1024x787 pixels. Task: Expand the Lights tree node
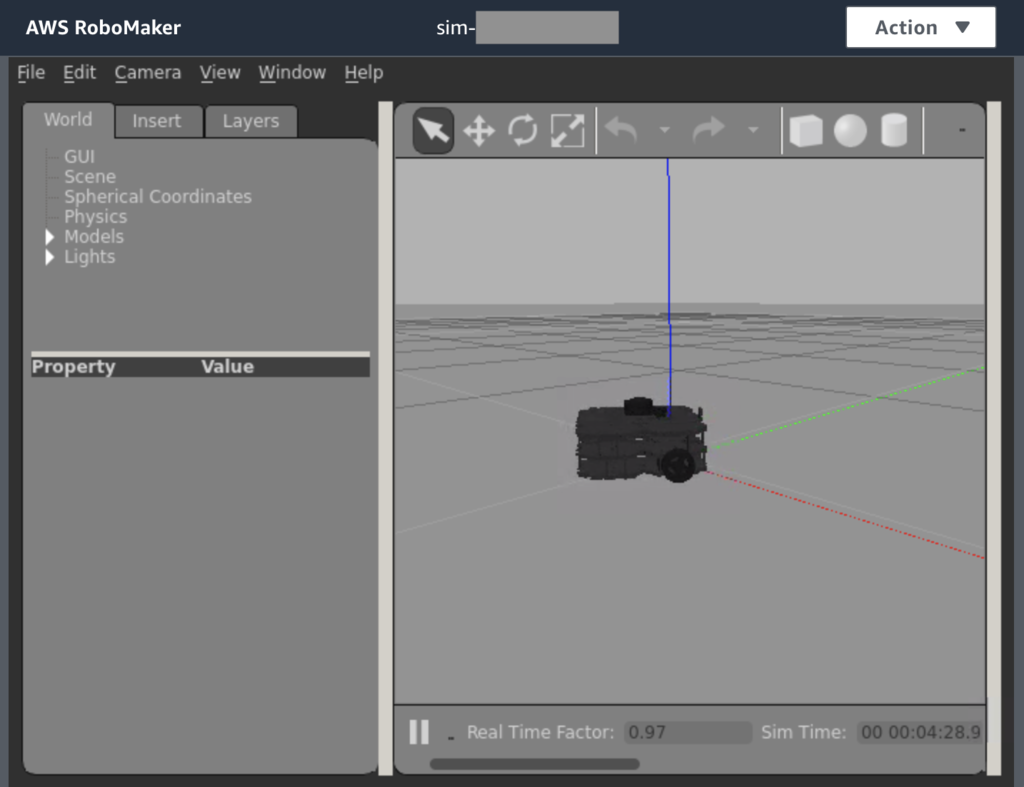coord(50,257)
